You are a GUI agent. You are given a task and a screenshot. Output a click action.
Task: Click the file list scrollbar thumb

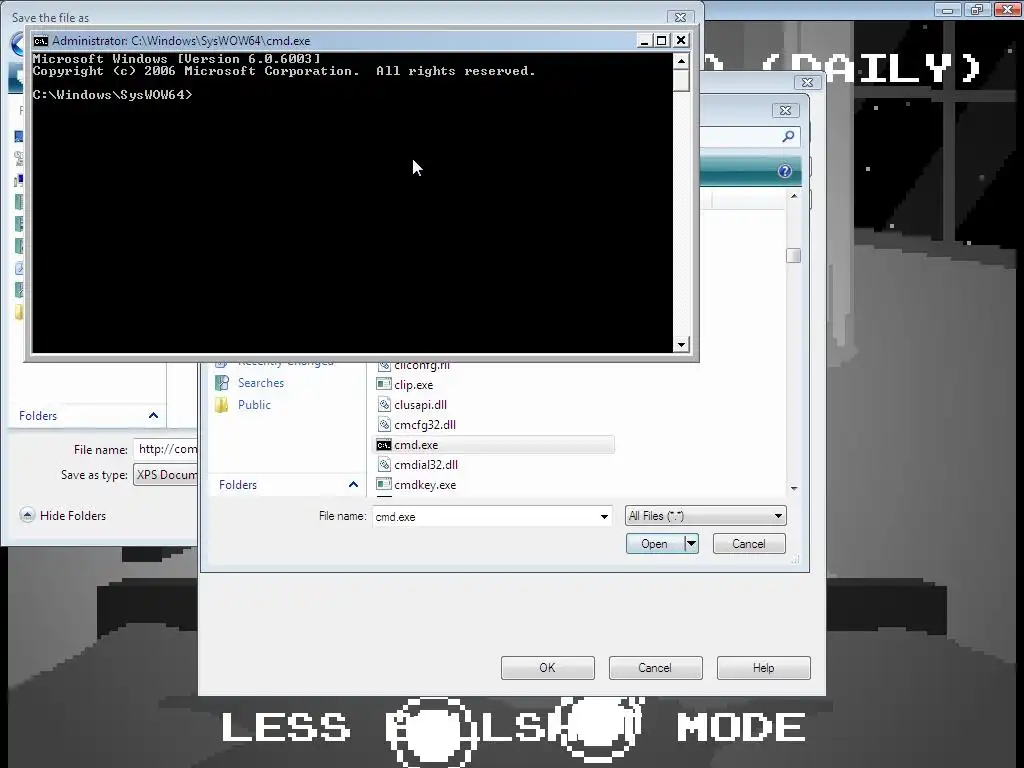[x=793, y=255]
